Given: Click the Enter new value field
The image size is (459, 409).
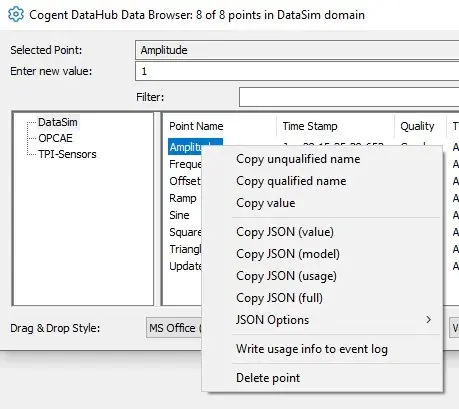Looking at the screenshot, I should coord(297,71).
